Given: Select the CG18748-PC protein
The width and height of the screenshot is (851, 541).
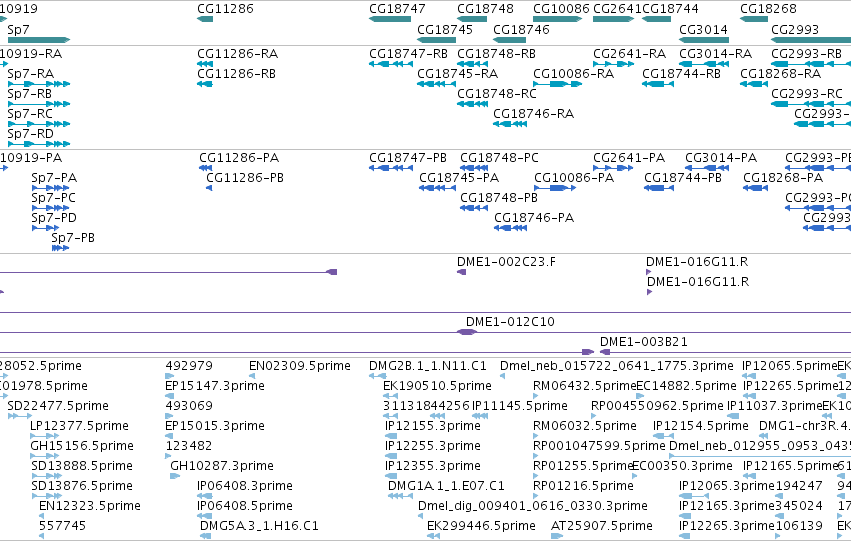Looking at the screenshot, I should pyautogui.click(x=500, y=158).
